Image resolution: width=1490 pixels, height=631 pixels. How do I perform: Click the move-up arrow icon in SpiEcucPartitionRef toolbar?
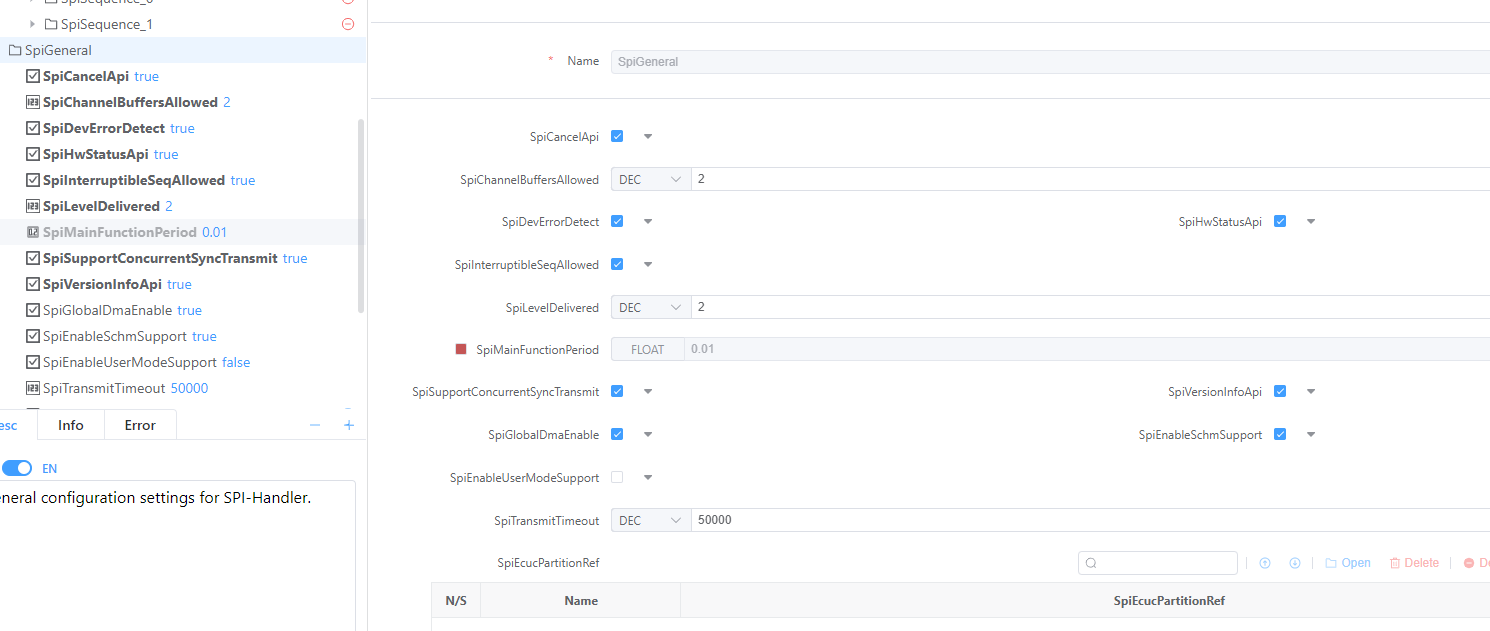1265,563
